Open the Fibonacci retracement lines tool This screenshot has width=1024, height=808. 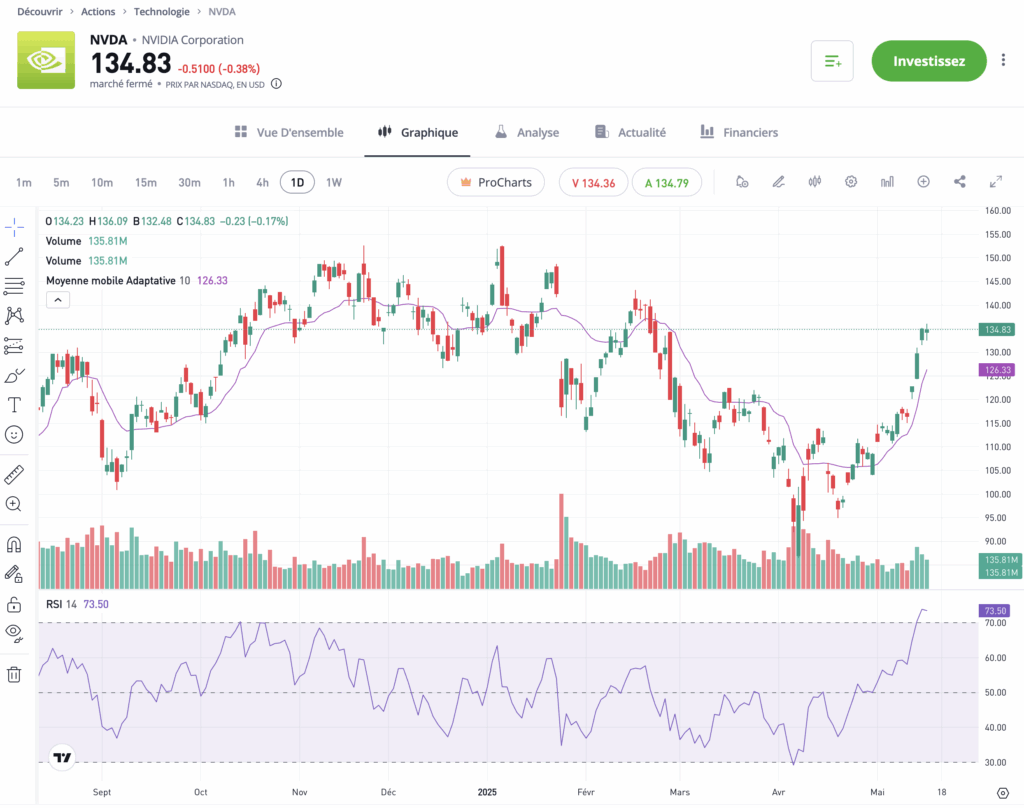pyautogui.click(x=14, y=286)
